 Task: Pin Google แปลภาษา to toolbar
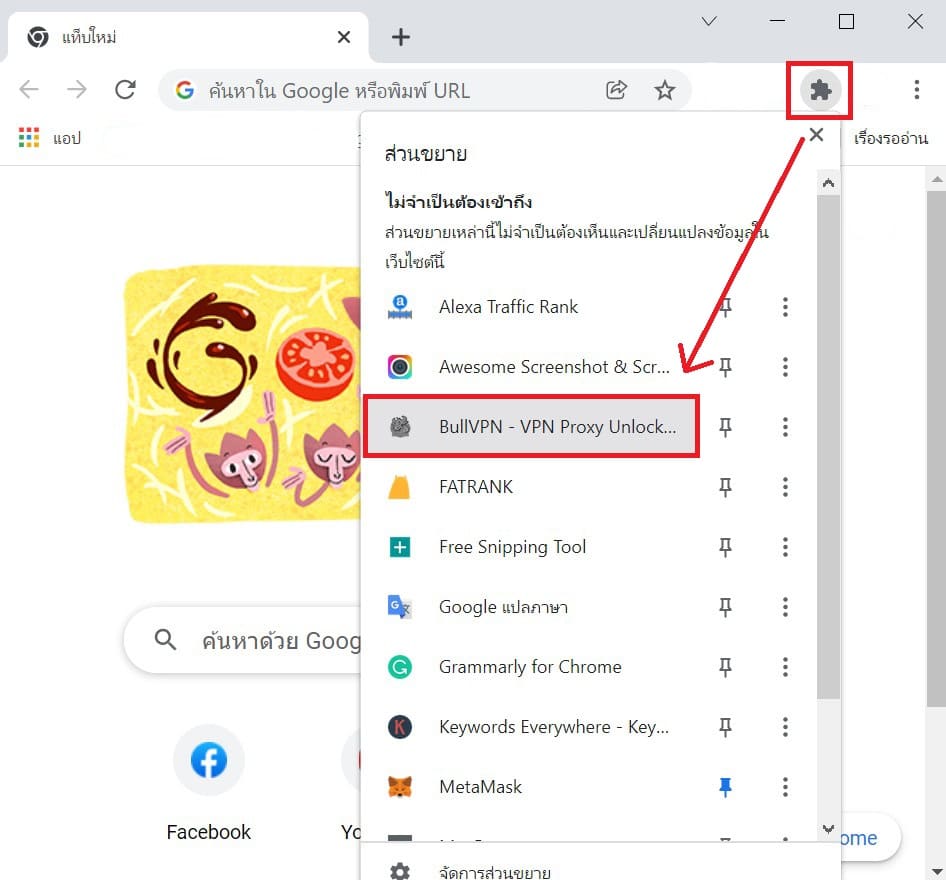pos(725,607)
